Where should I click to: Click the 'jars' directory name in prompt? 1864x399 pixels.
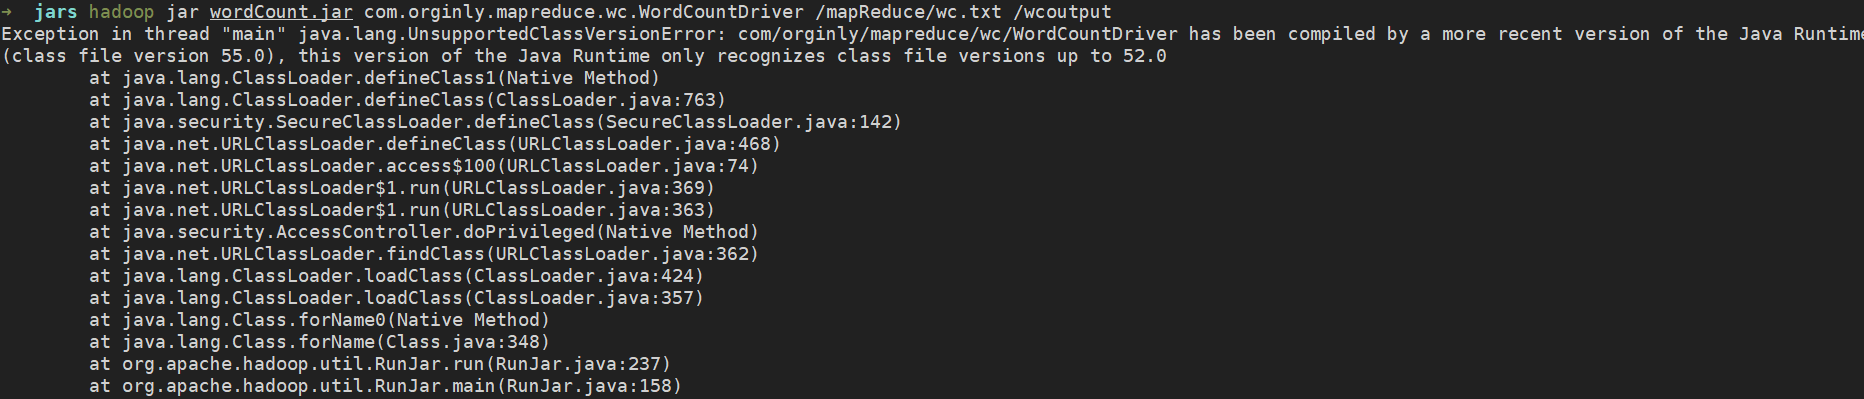pos(56,12)
